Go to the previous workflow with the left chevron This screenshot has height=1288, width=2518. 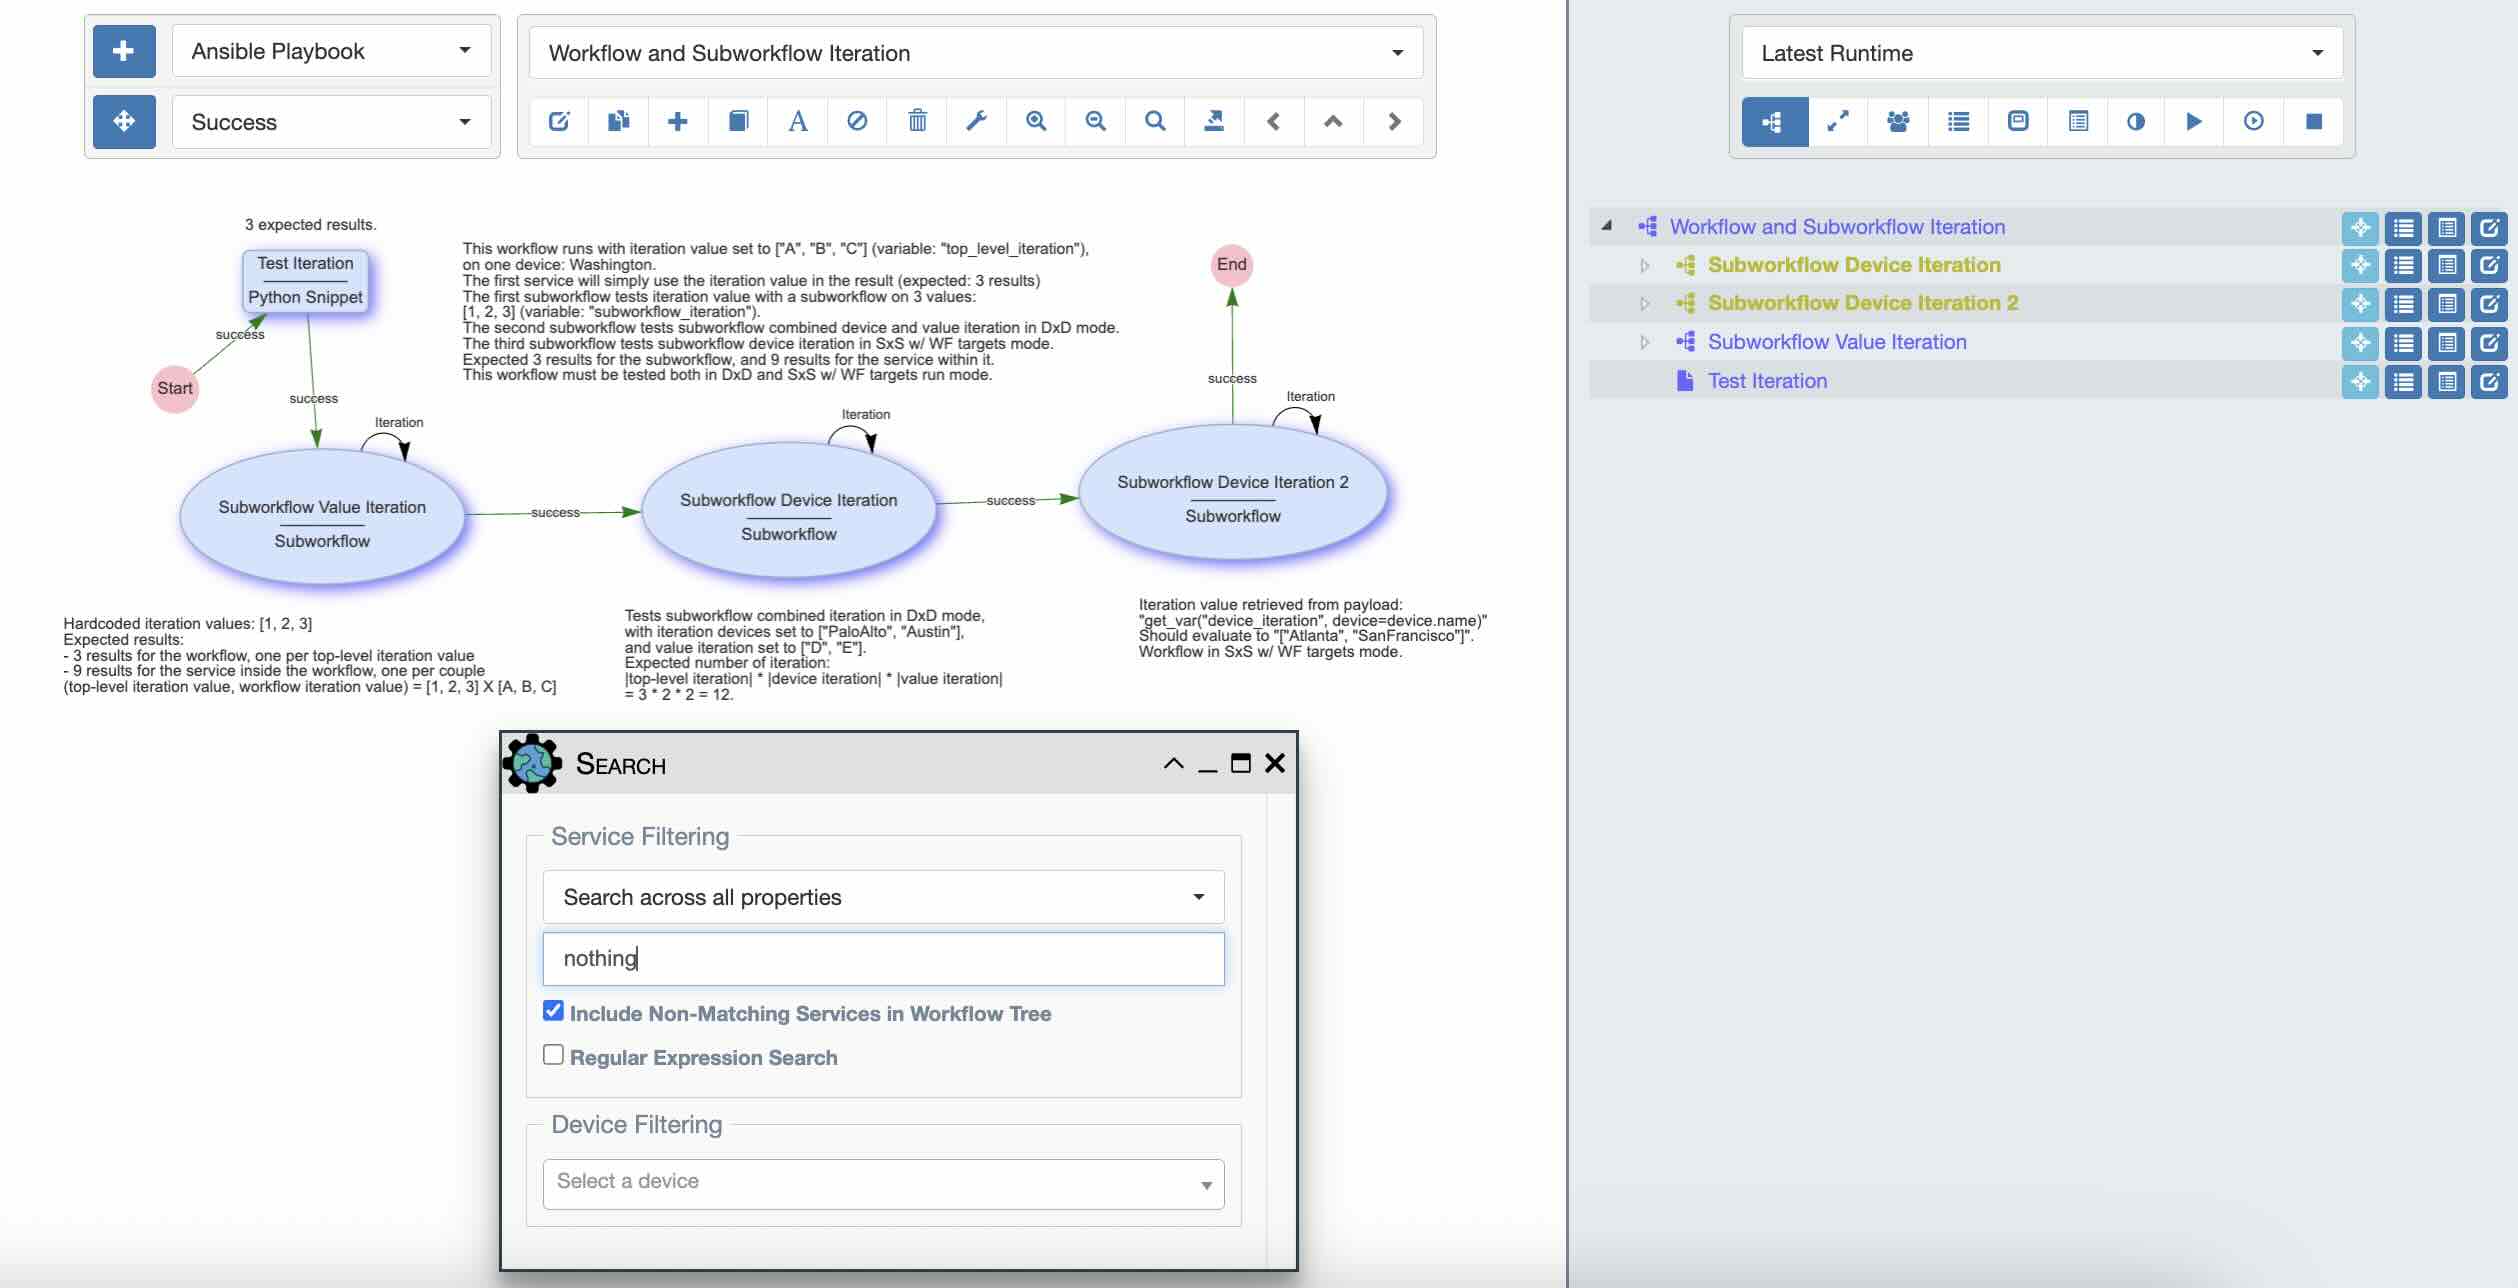[x=1274, y=122]
